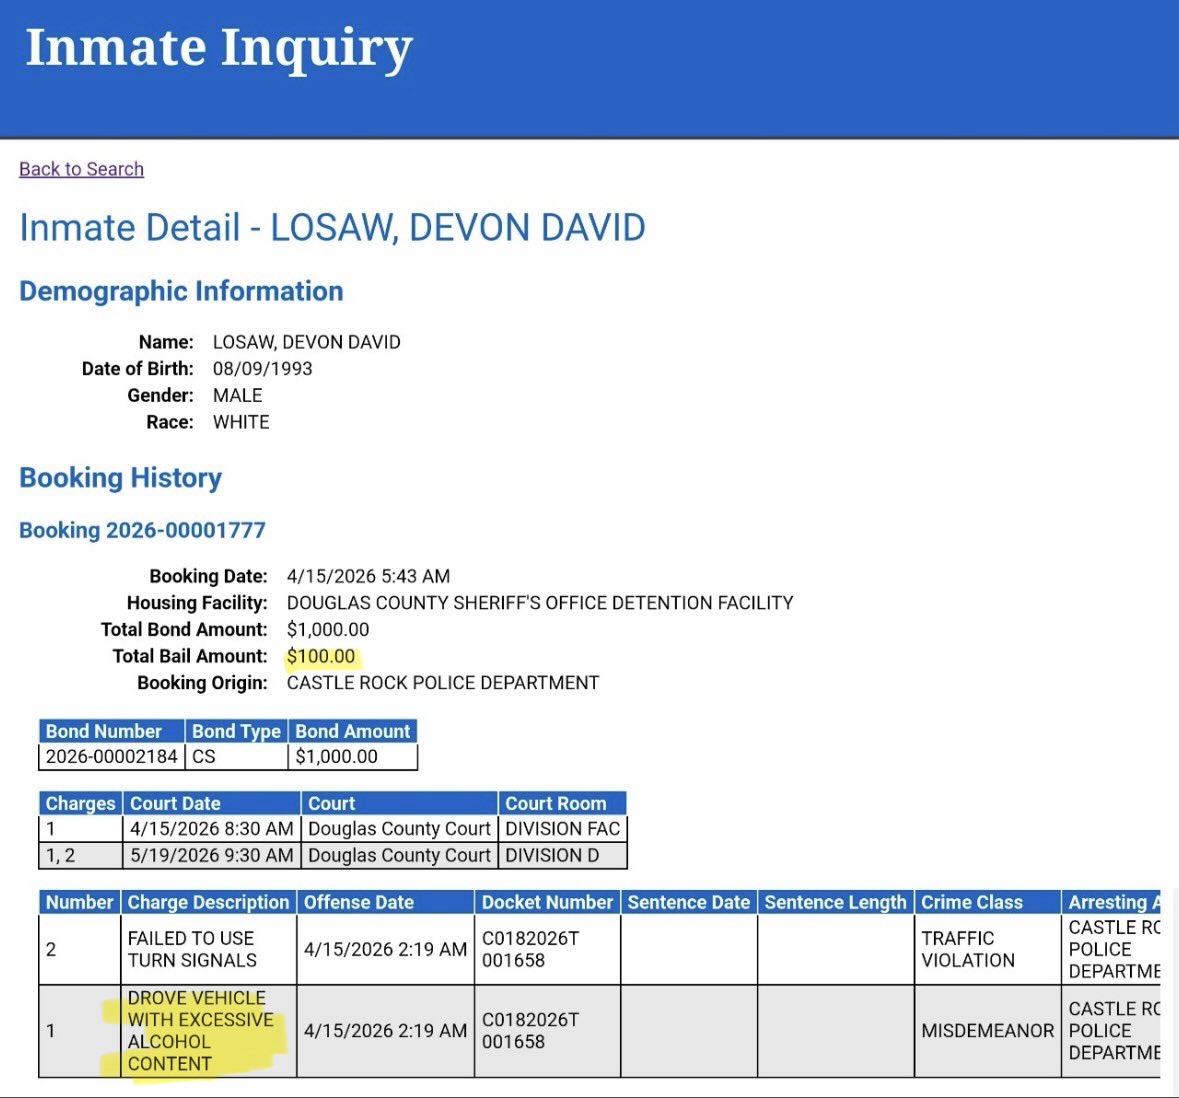1179x1098 pixels.
Task: Click the housing facility Douglas County Sheriff's Office value
Action: coord(540,603)
